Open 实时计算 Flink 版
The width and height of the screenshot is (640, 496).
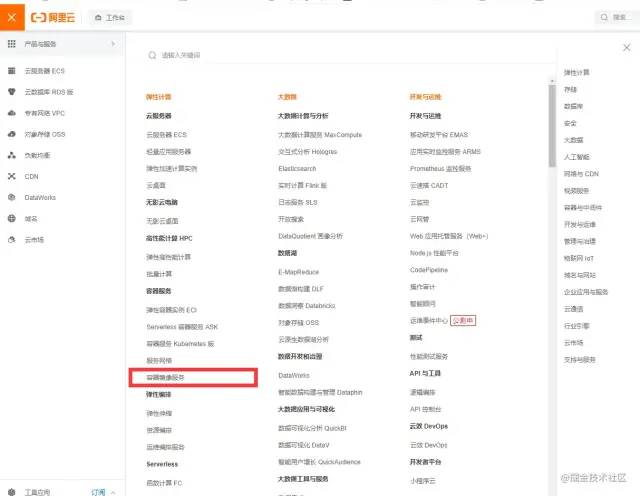pyautogui.click(x=302, y=185)
